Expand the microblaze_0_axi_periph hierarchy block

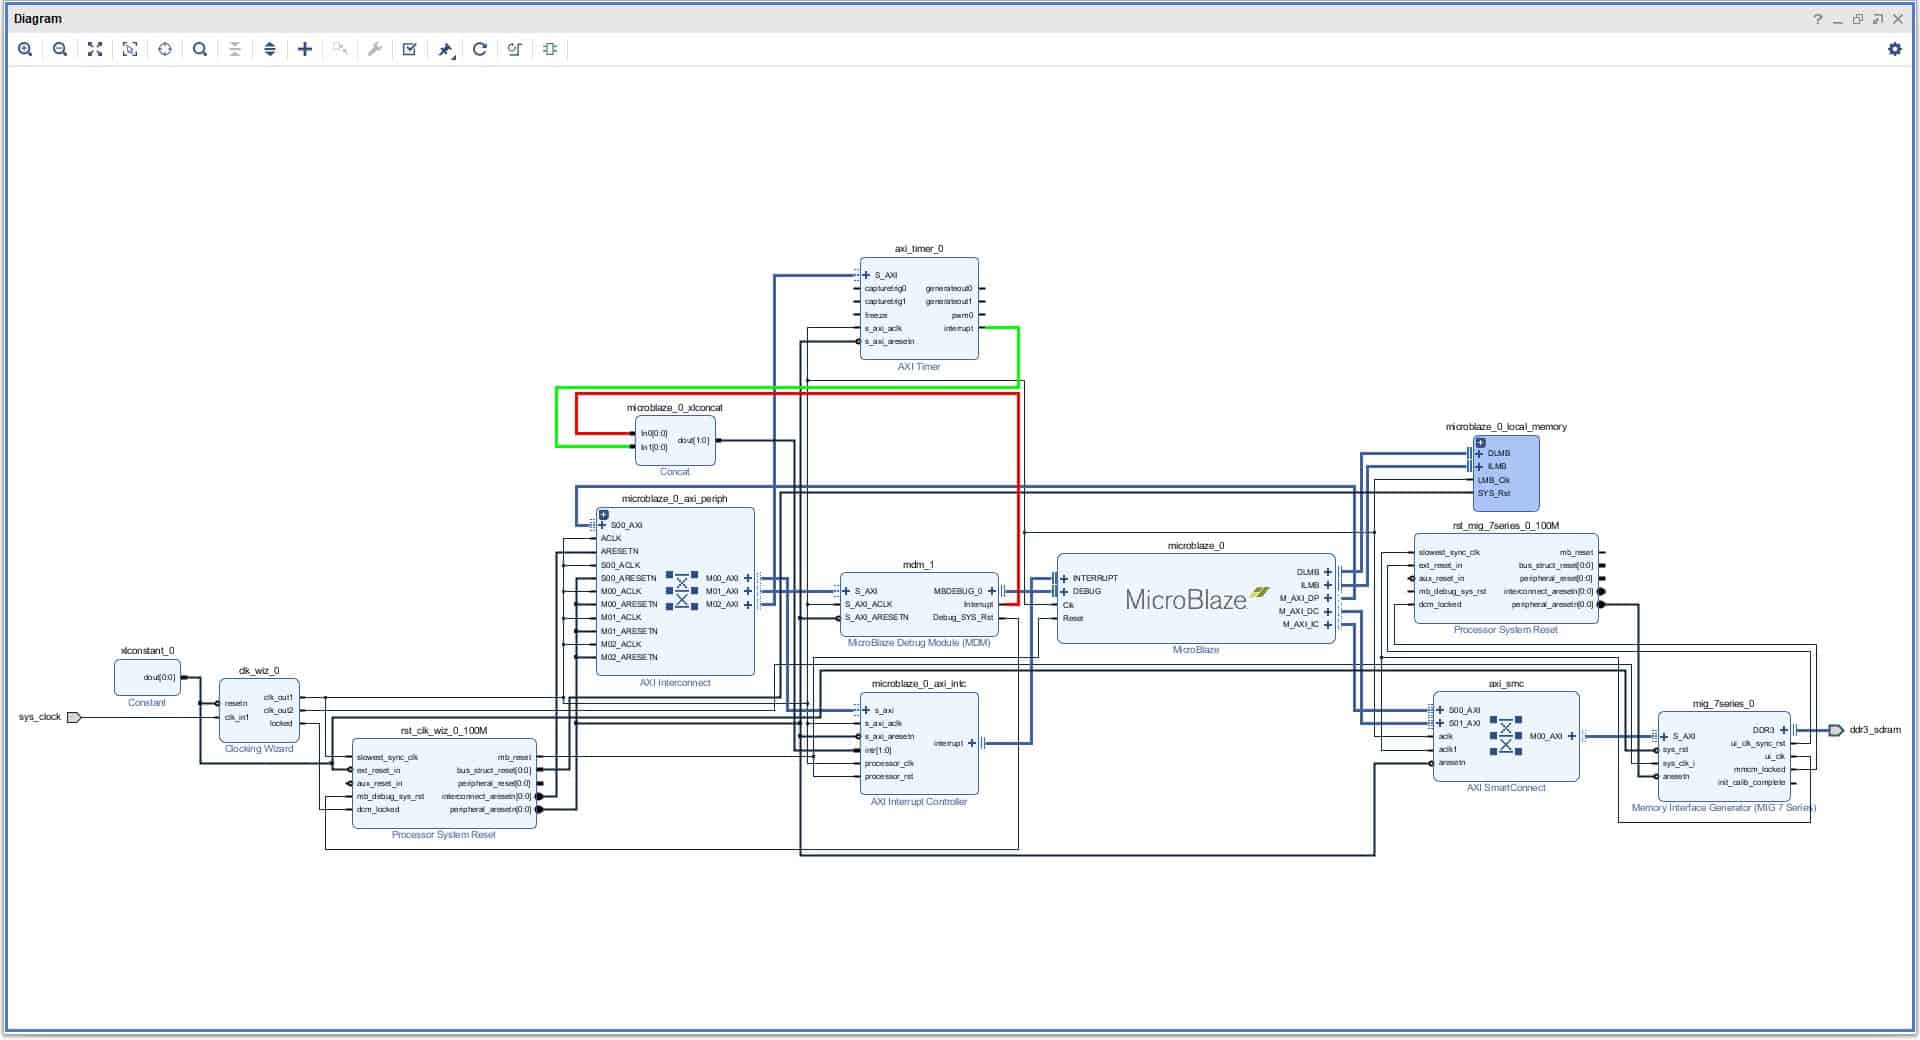(603, 514)
